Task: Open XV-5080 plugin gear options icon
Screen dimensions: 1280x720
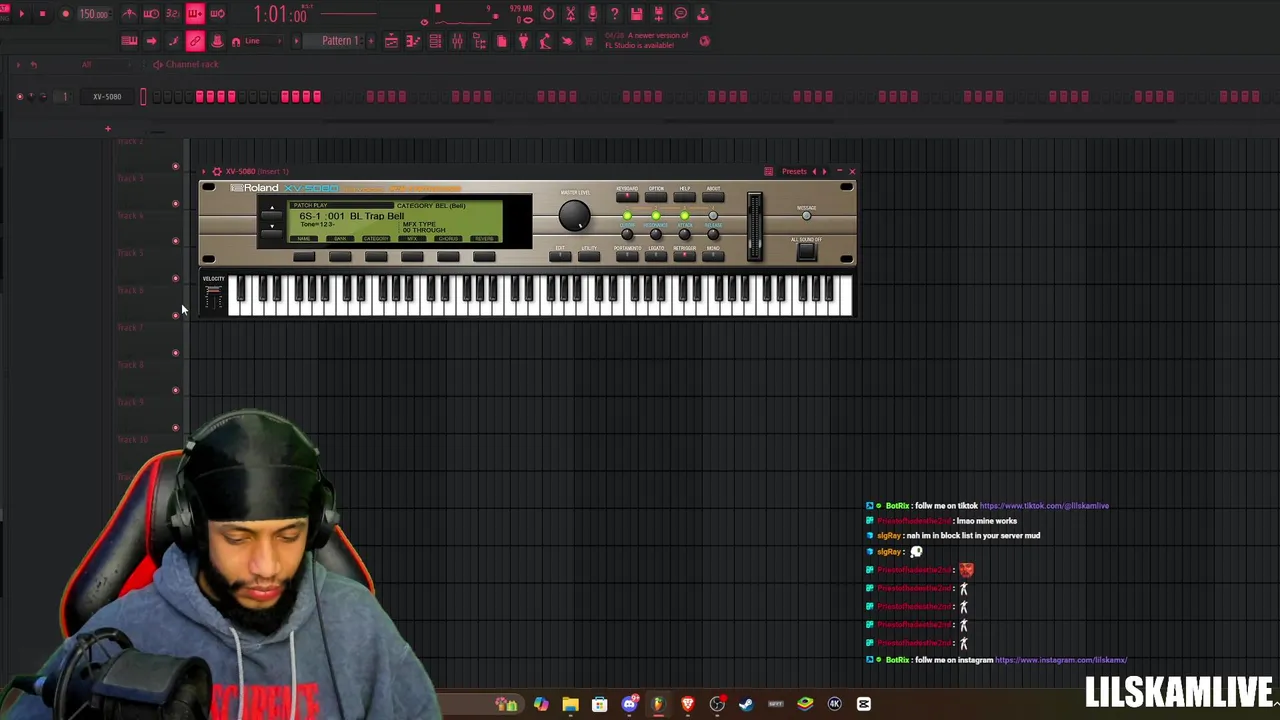Action: (x=216, y=171)
